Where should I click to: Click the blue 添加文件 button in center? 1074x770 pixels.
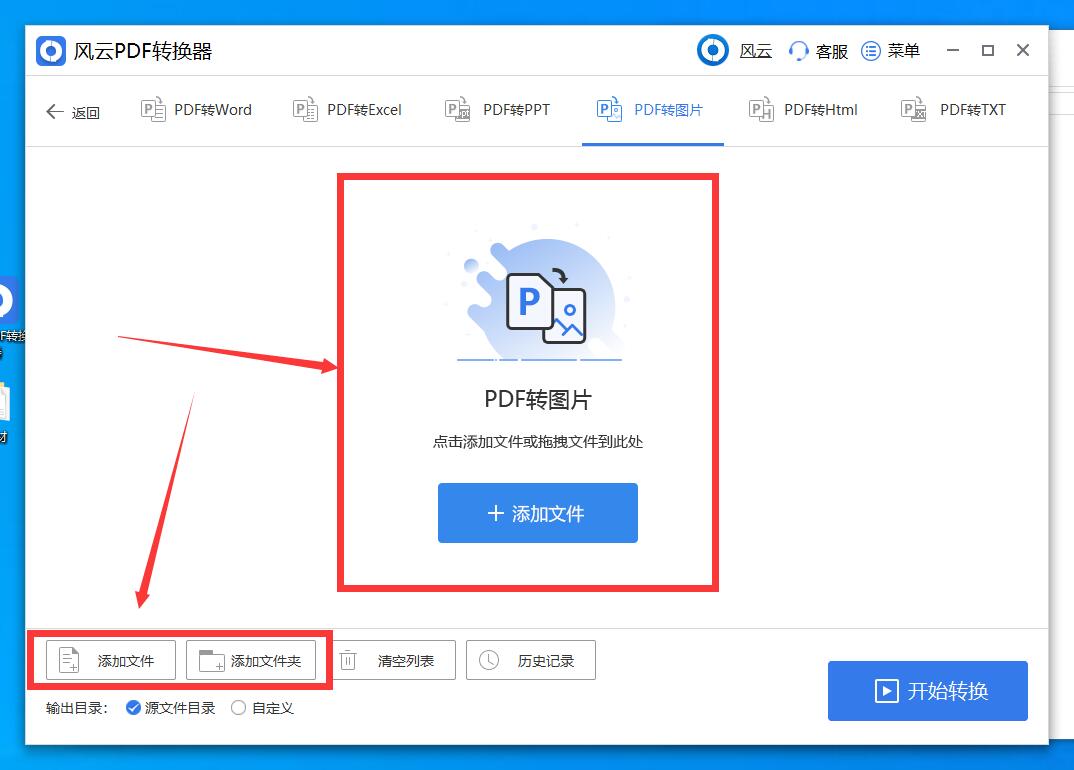click(537, 513)
